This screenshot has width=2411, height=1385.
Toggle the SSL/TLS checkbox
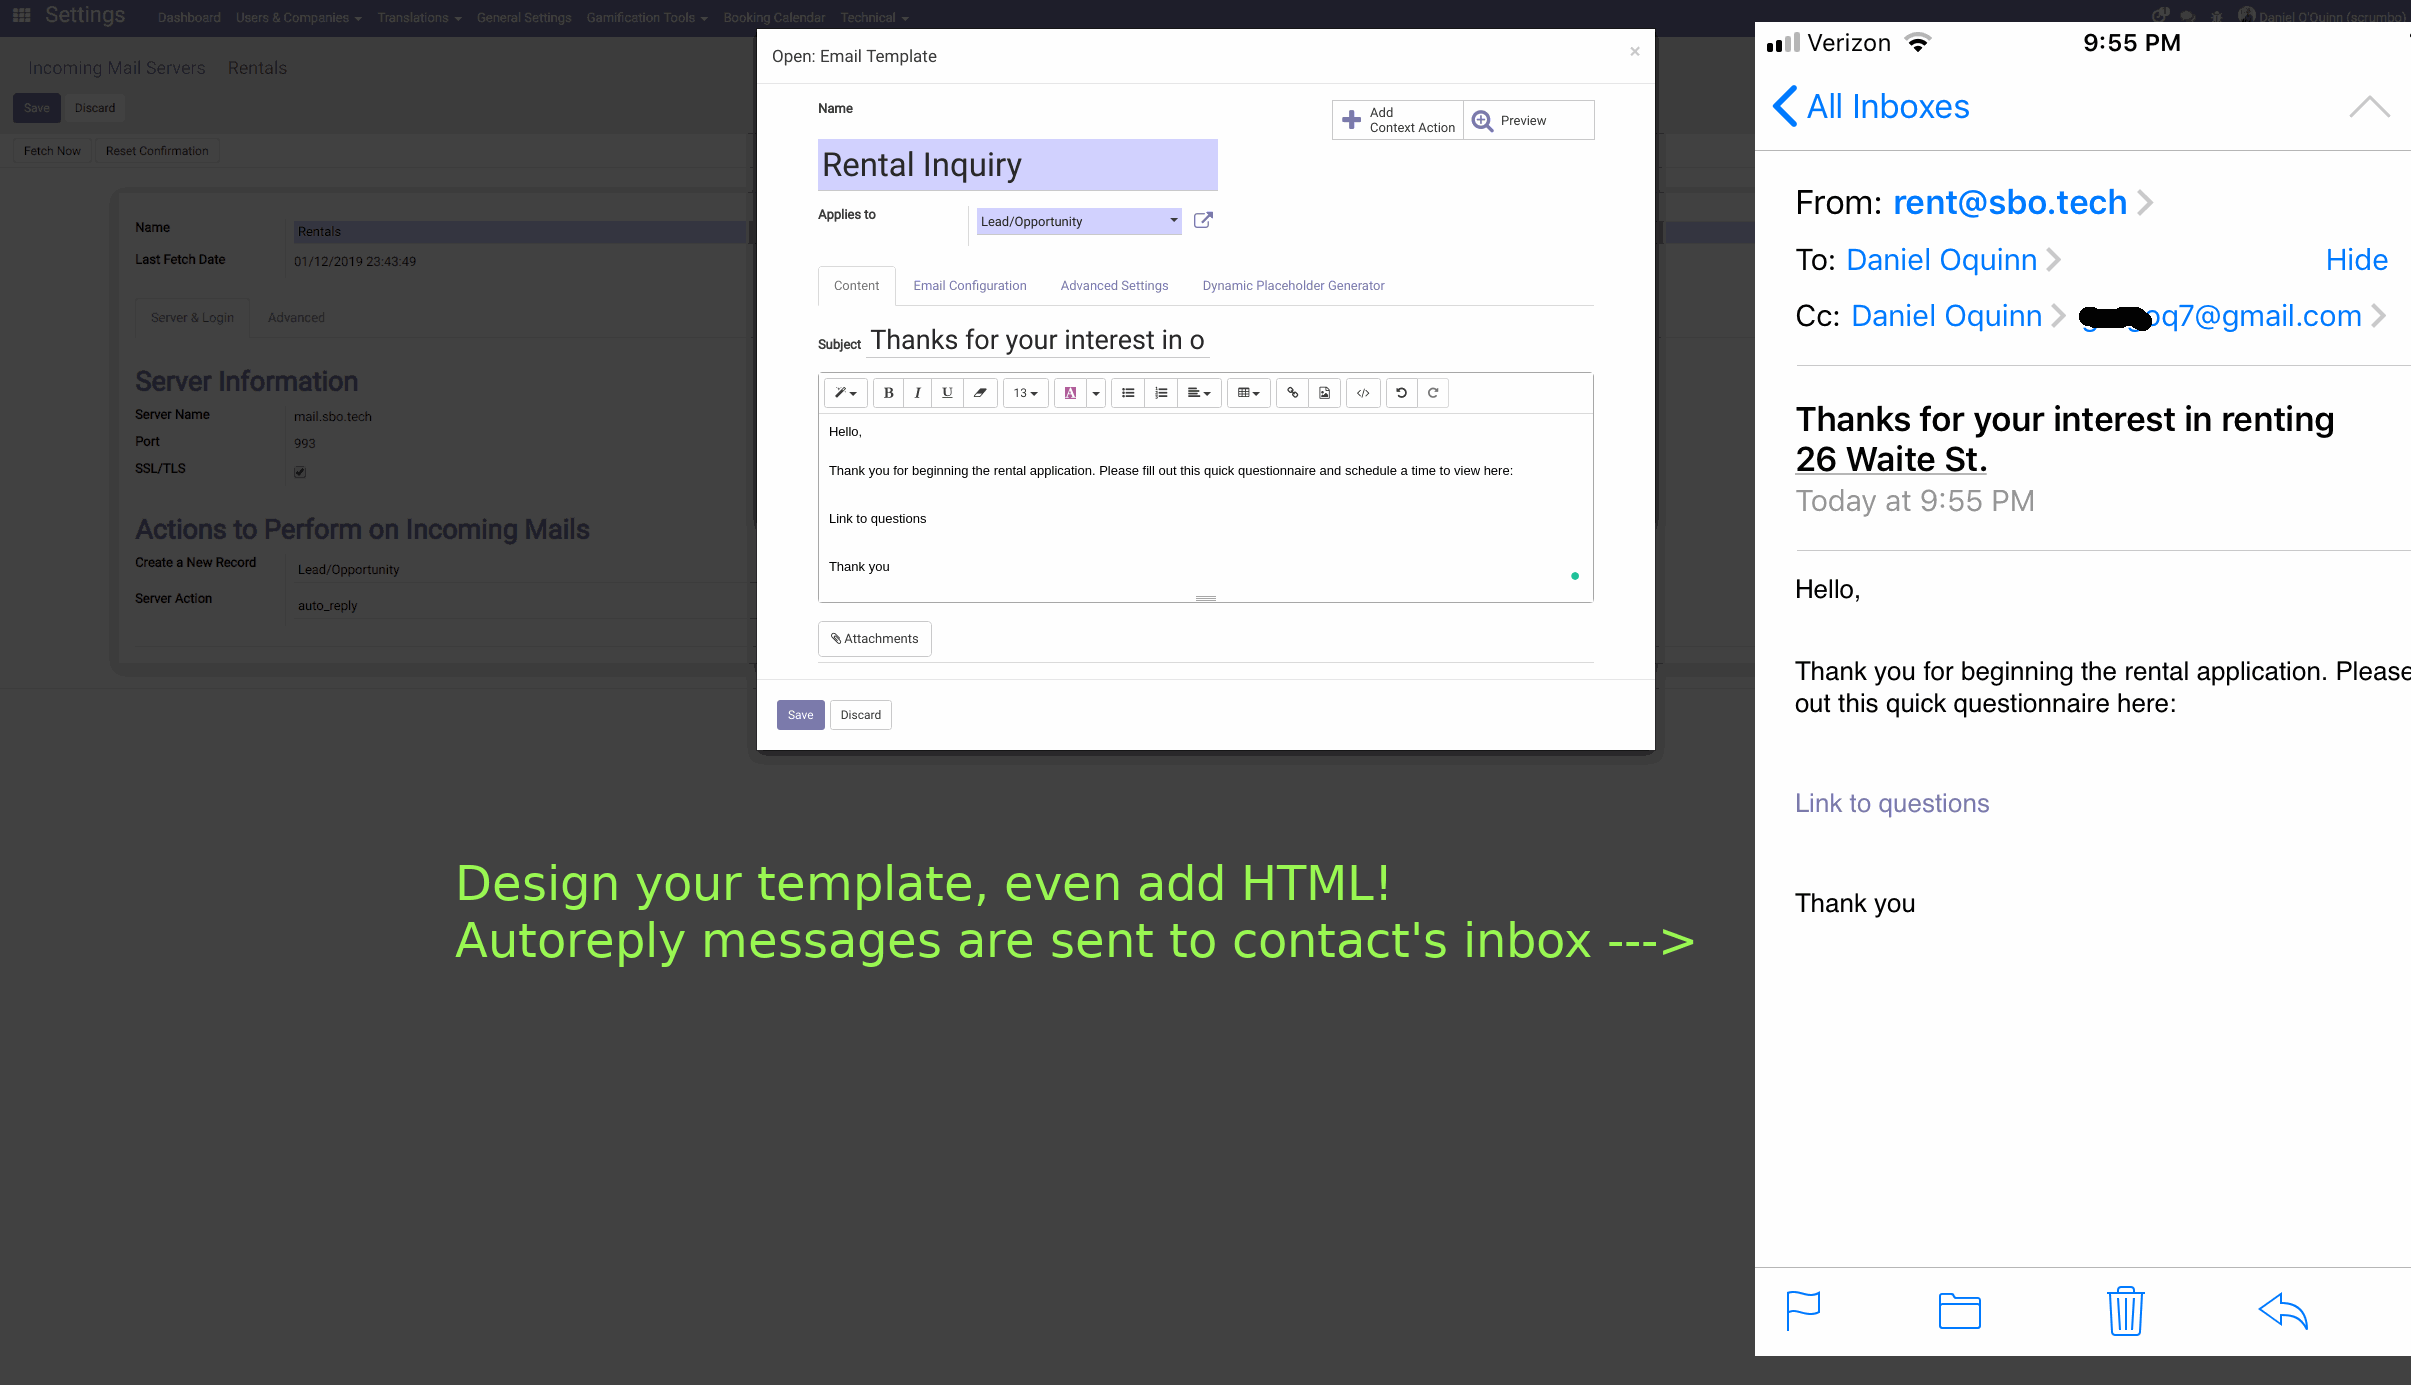click(x=300, y=471)
